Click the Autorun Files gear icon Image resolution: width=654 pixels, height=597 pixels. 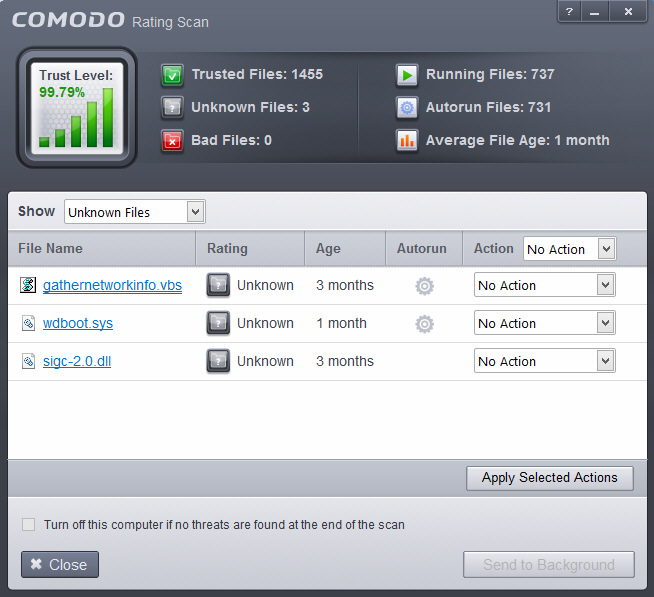point(407,108)
